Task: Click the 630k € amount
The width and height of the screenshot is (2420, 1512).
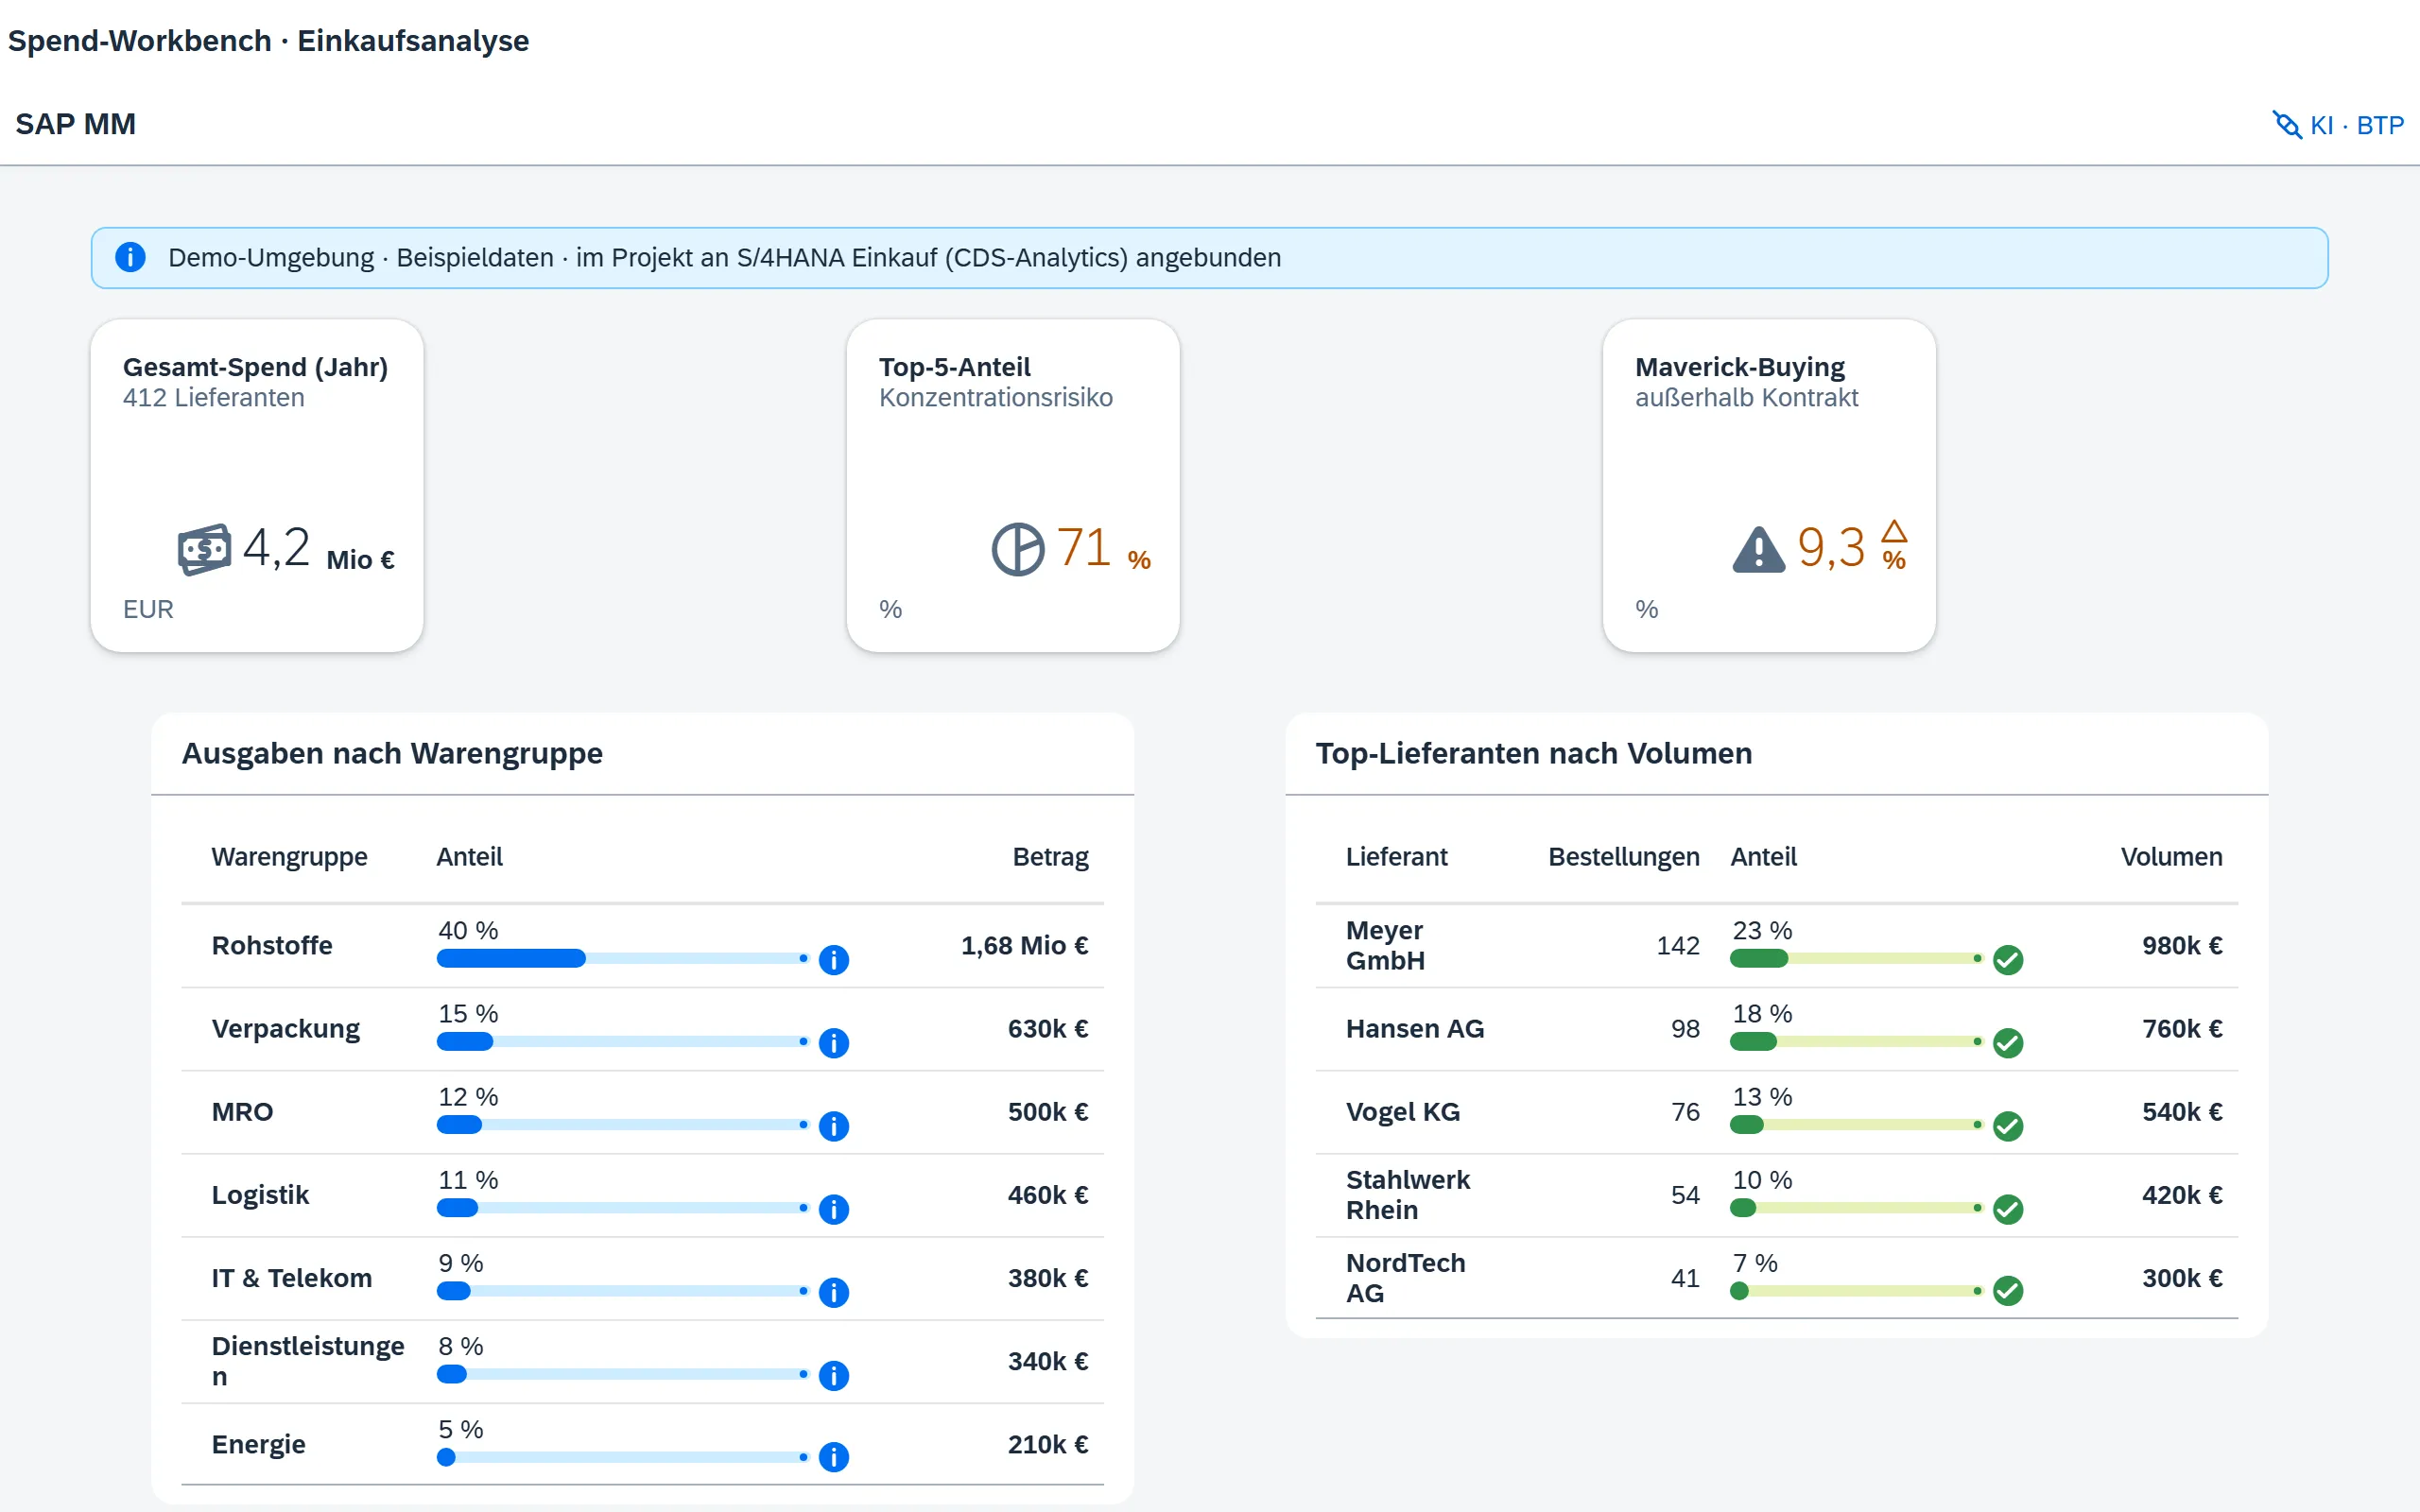Action: pyautogui.click(x=1047, y=1028)
